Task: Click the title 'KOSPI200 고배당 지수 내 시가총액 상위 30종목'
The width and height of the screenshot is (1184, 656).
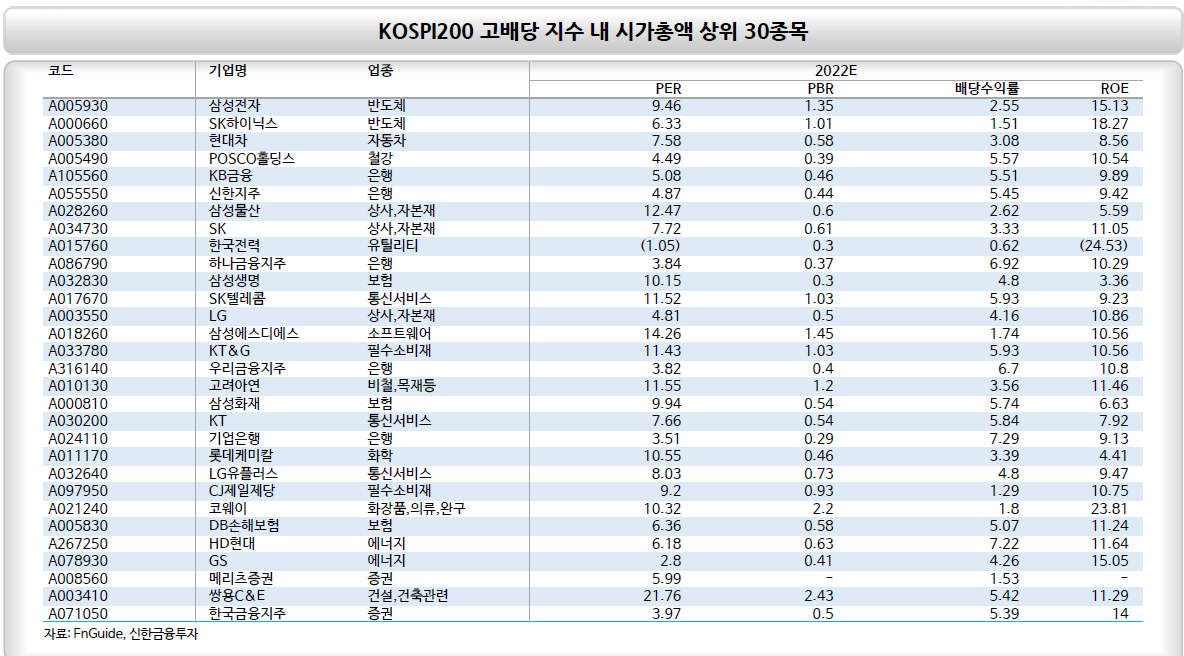Action: point(593,31)
